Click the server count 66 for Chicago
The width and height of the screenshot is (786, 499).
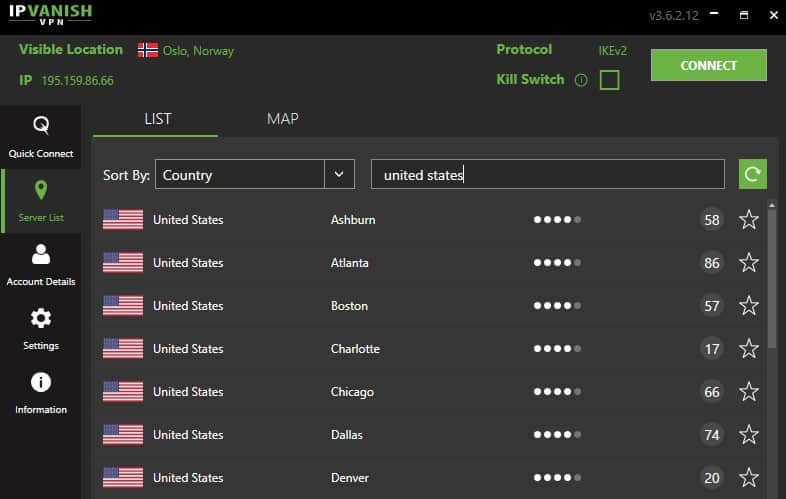point(711,392)
